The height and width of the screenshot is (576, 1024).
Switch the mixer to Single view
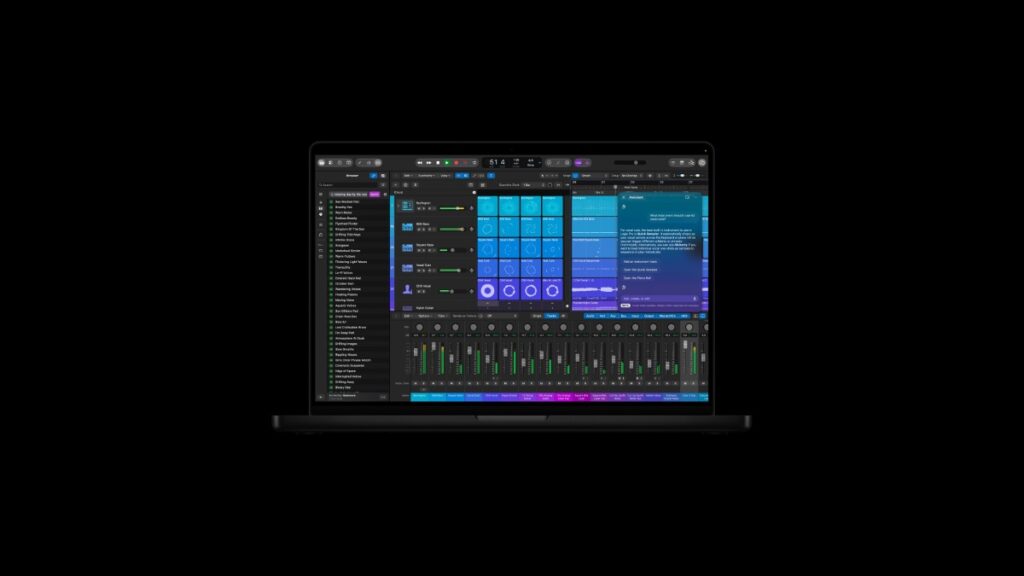tap(537, 316)
